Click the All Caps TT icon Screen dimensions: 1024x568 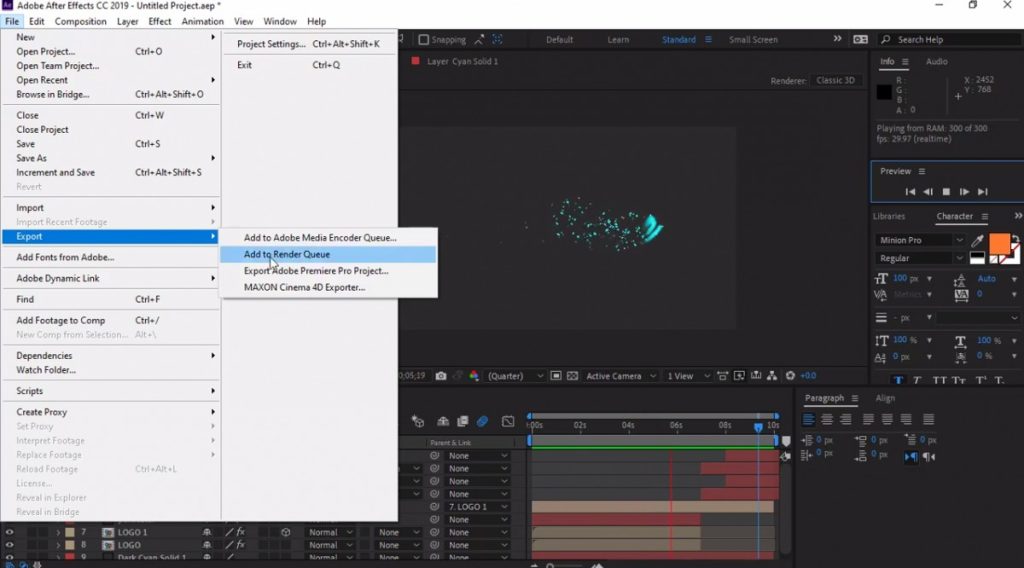coord(939,381)
